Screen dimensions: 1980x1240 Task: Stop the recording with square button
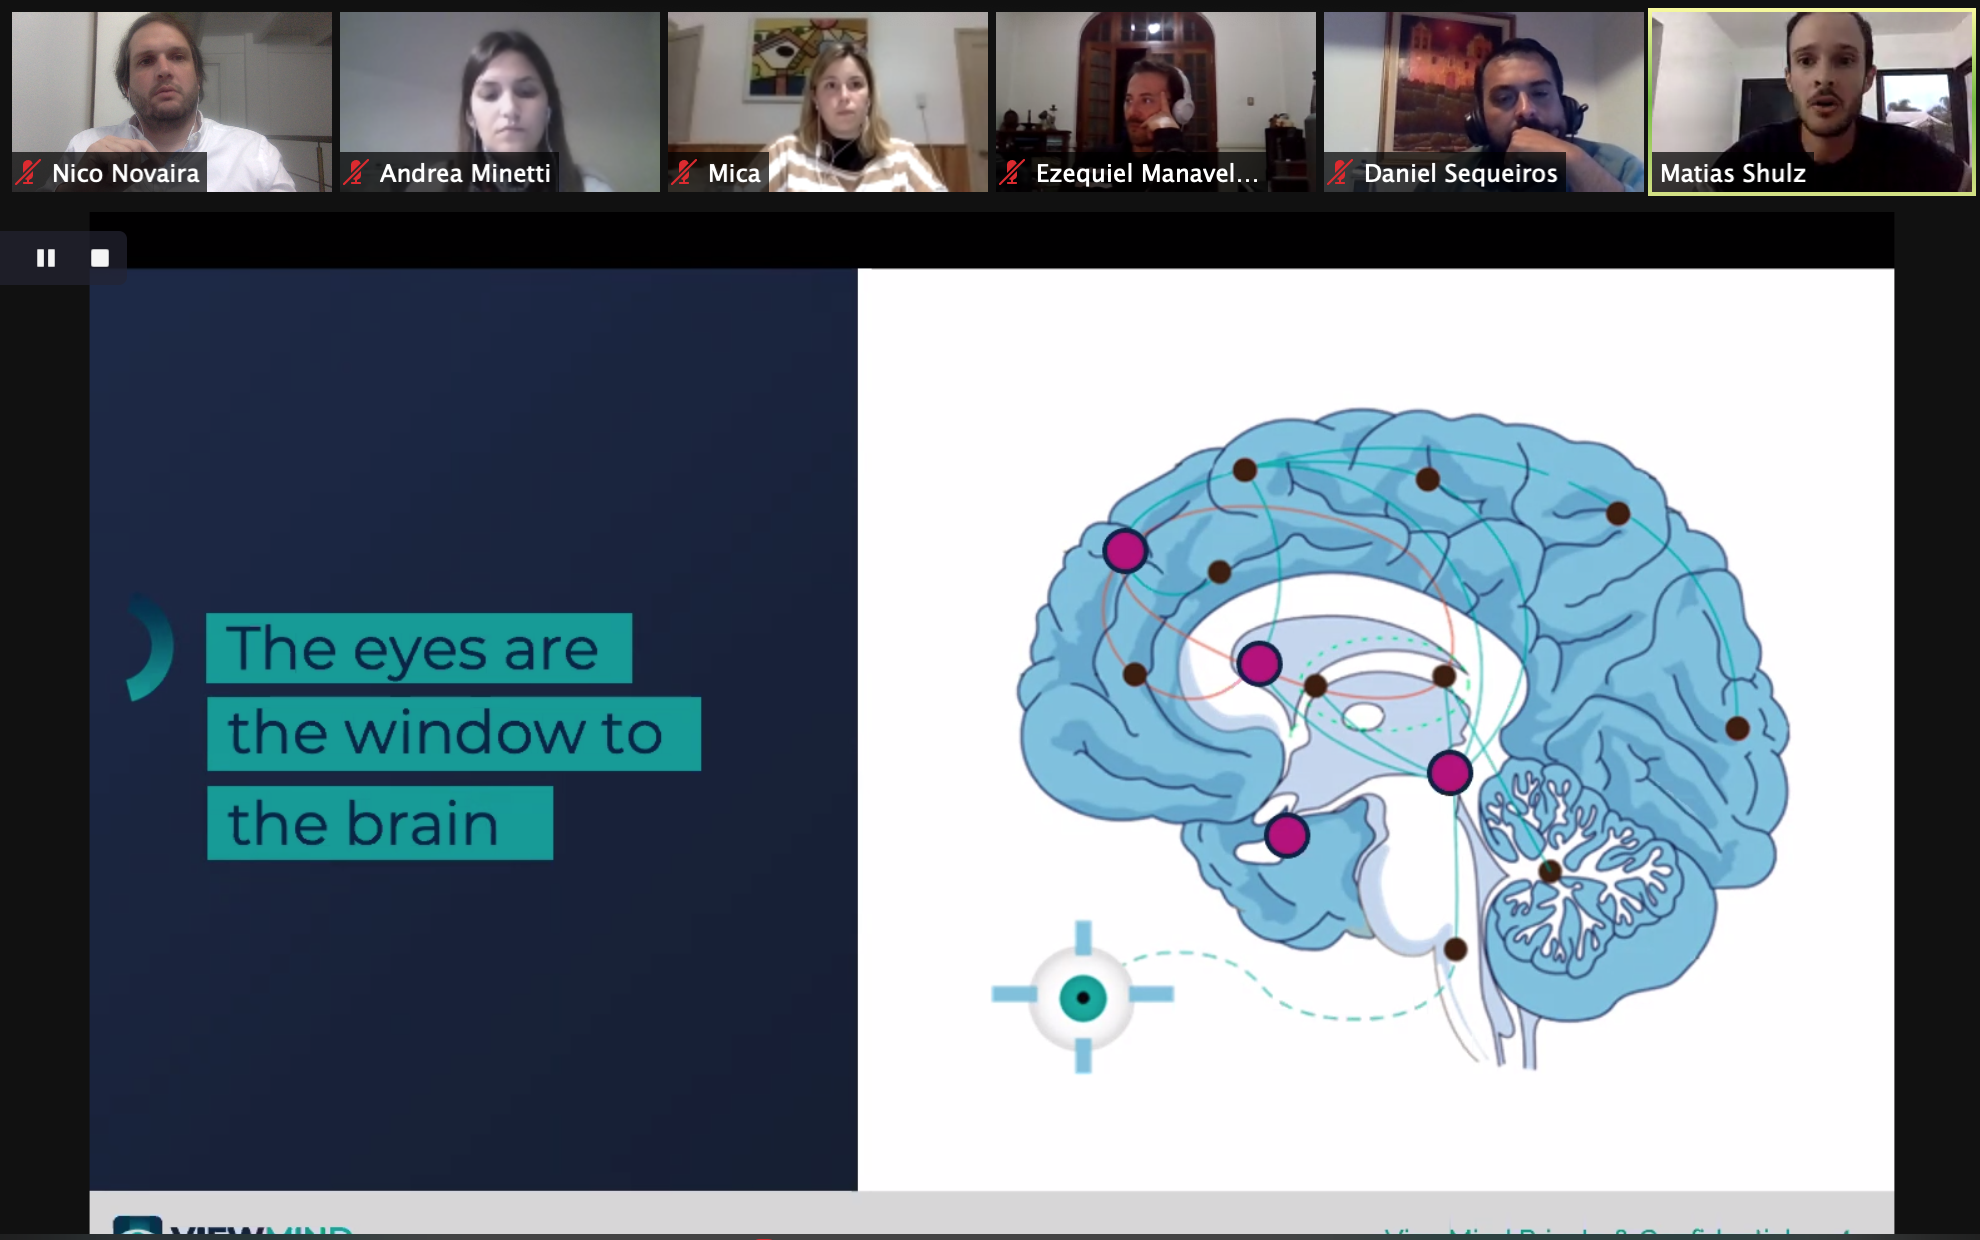pyautogui.click(x=100, y=258)
